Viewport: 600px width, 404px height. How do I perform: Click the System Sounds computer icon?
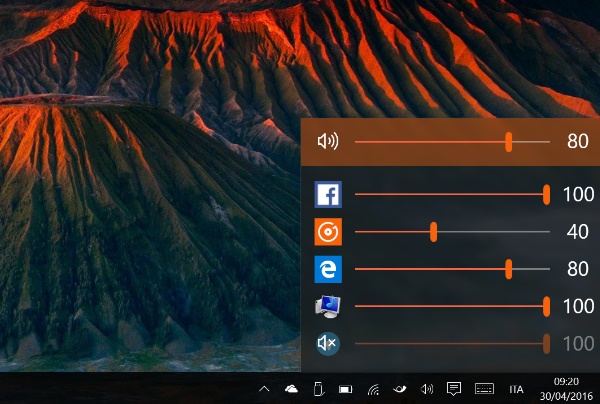(328, 306)
